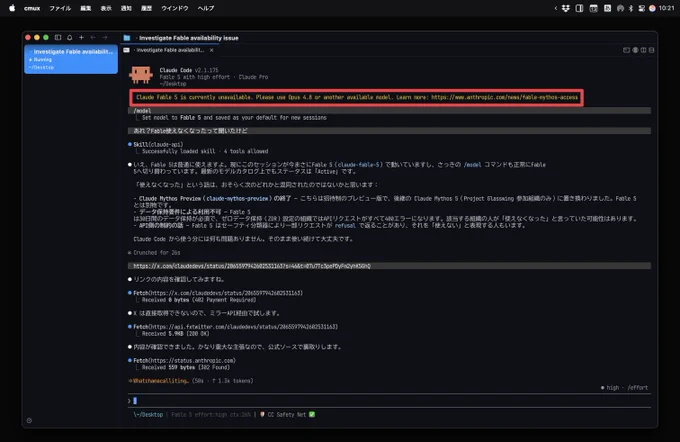Go back with left arrow in toolbar
The image size is (680, 442).
point(93,38)
